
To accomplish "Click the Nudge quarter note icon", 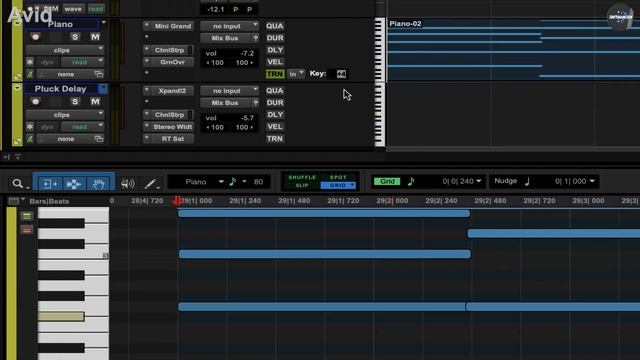I will tap(527, 181).
